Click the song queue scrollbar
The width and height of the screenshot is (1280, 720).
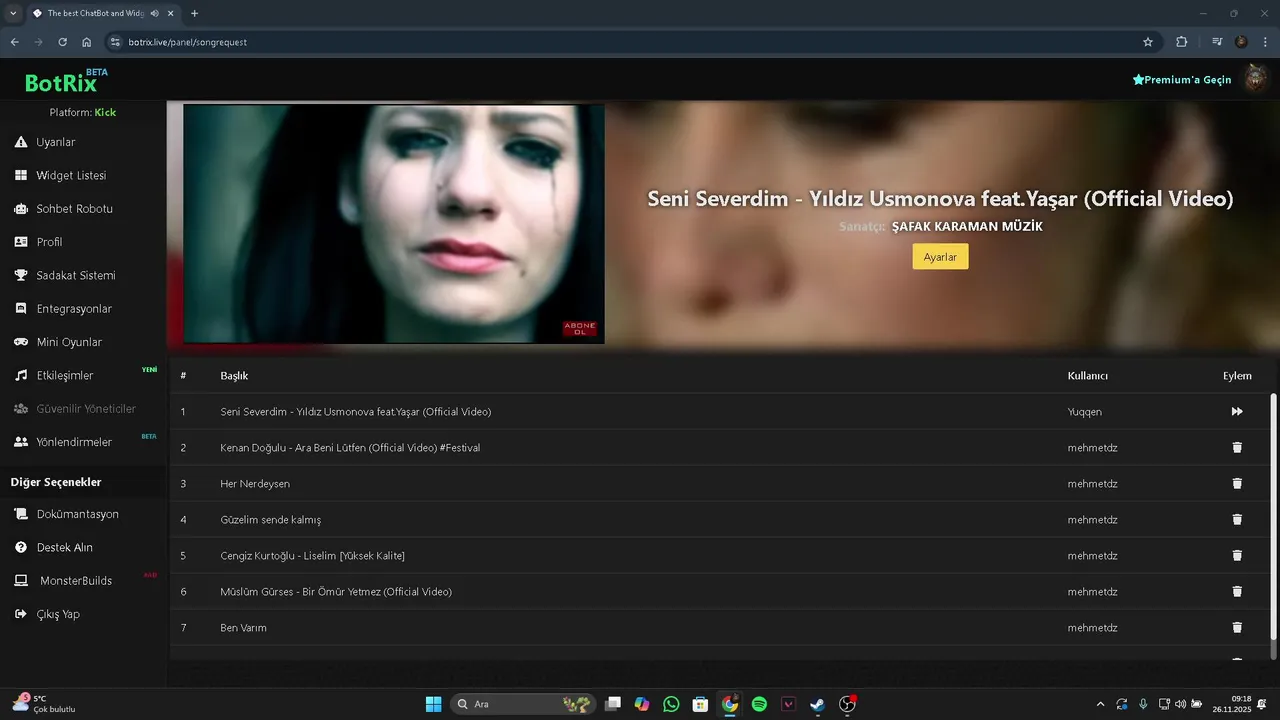(1273, 516)
